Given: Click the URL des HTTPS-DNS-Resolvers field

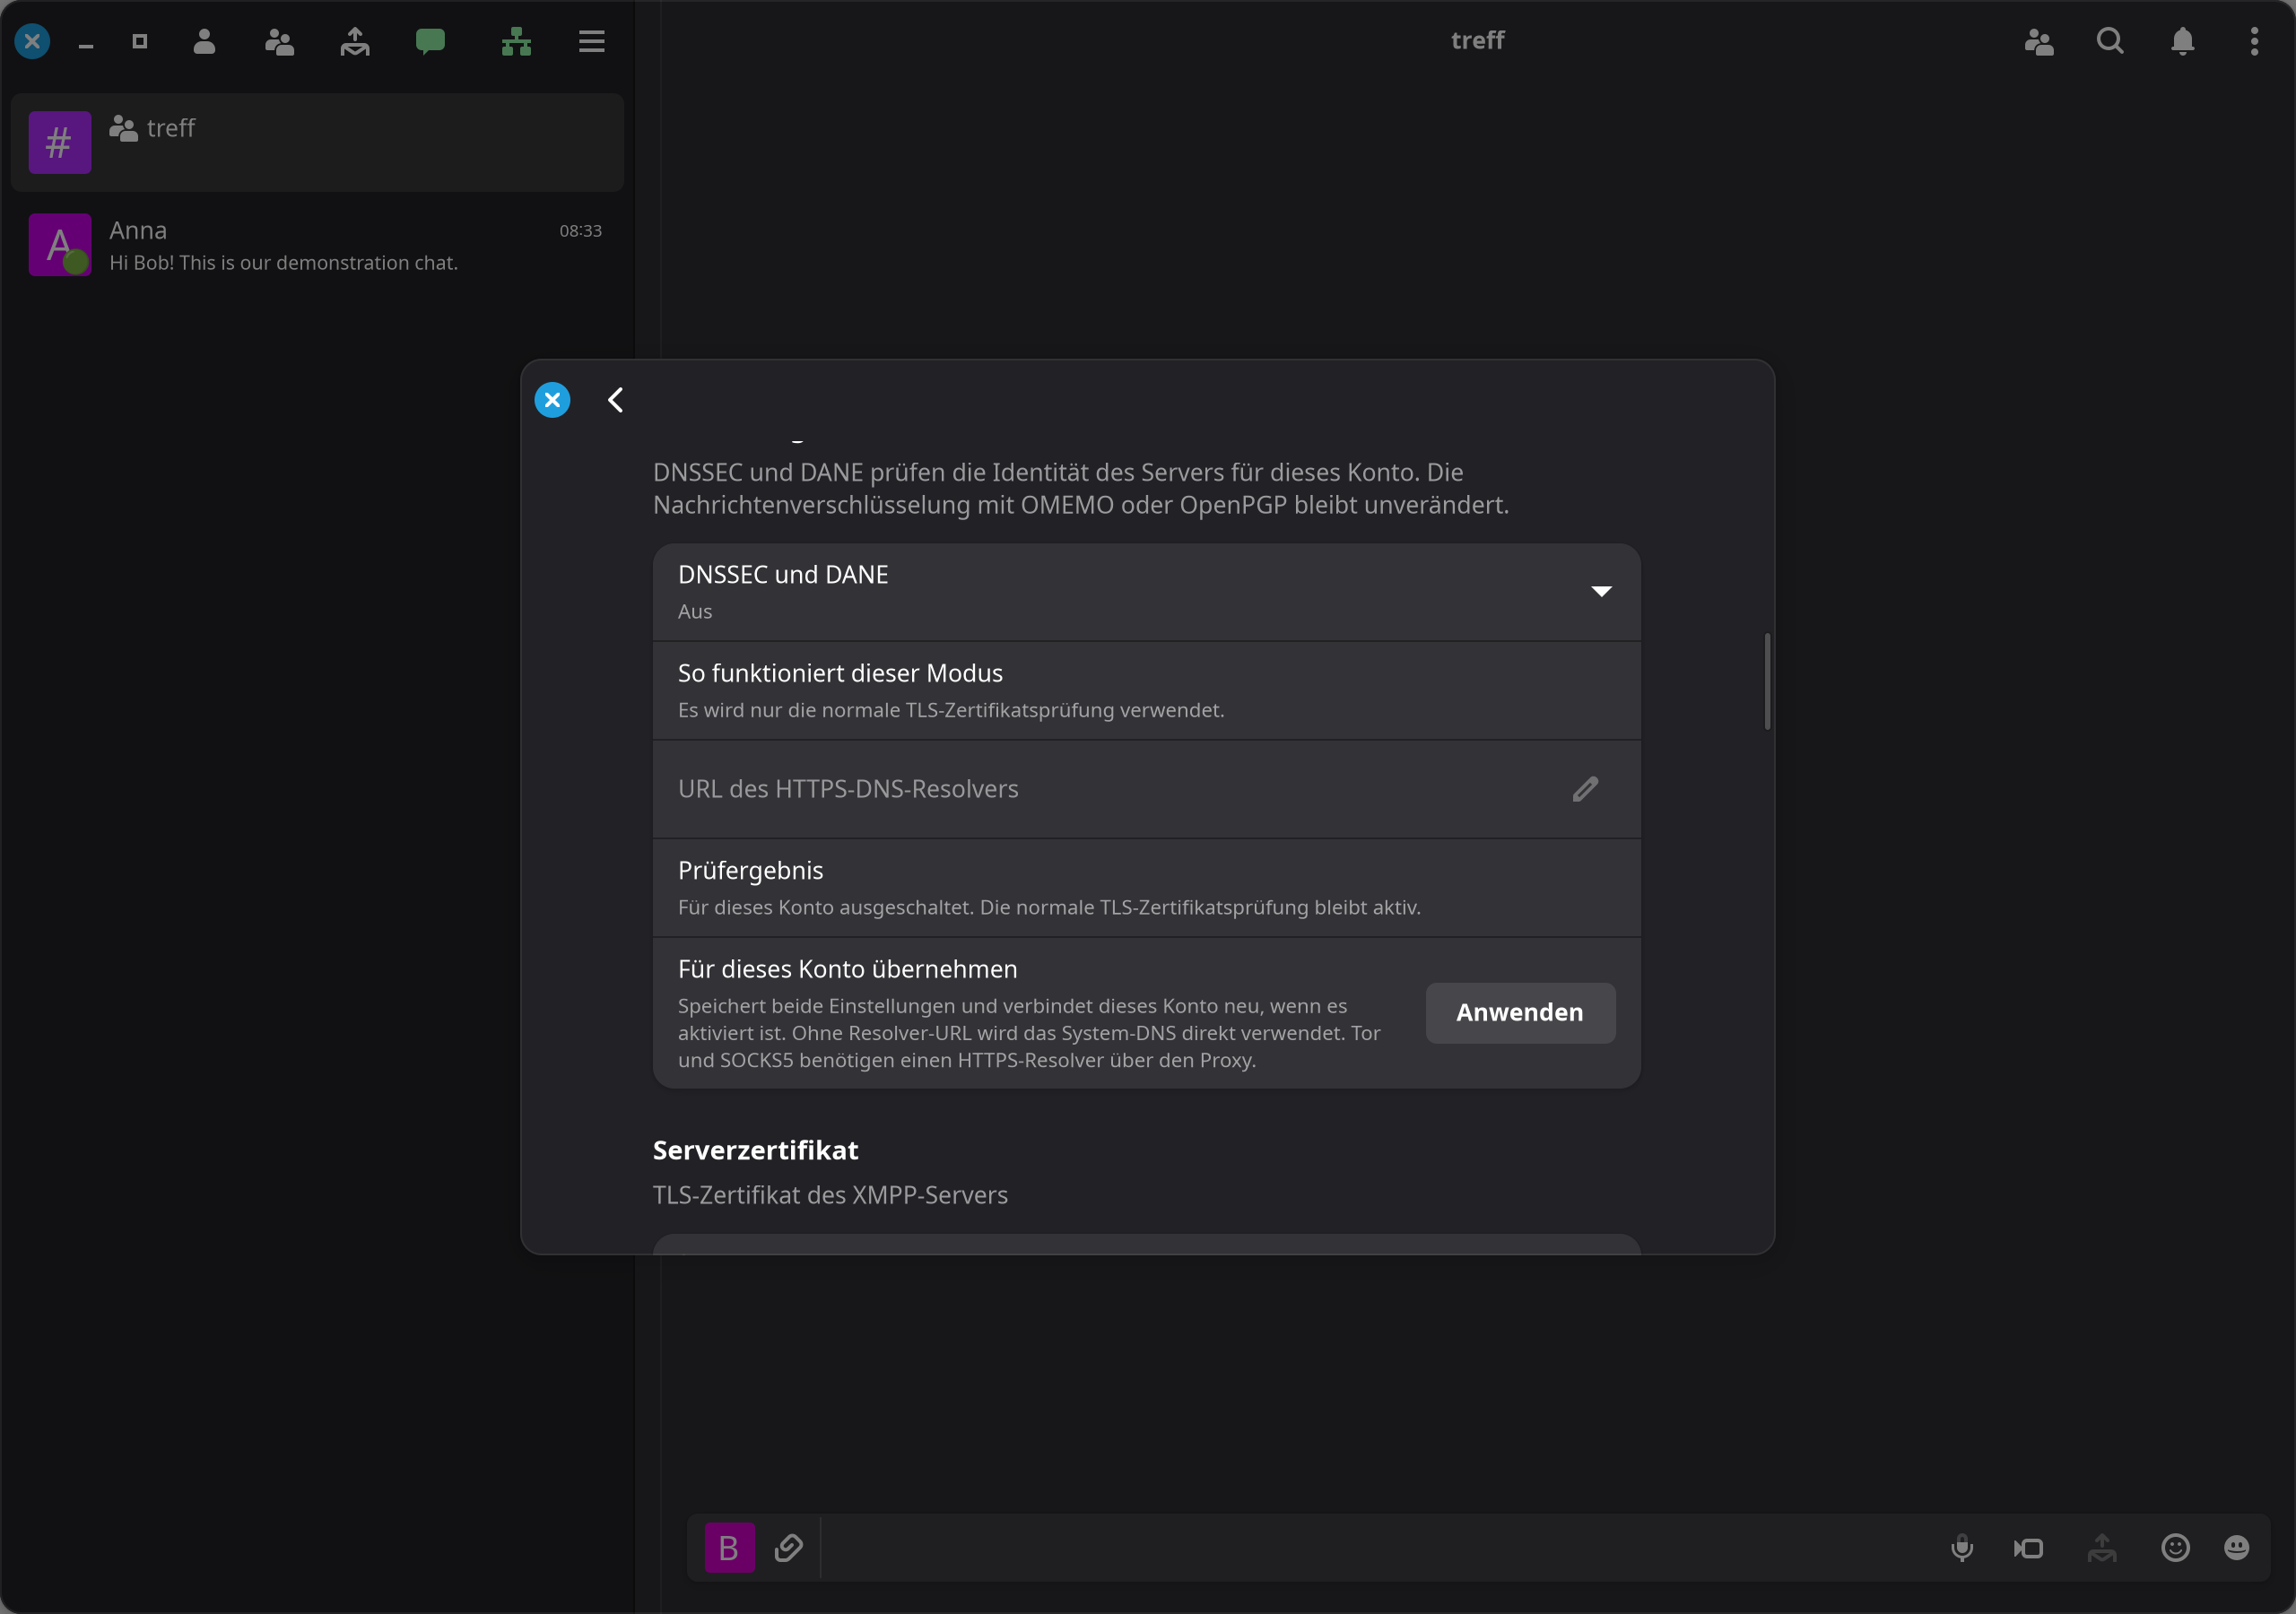Looking at the screenshot, I should pyautogui.click(x=1146, y=789).
